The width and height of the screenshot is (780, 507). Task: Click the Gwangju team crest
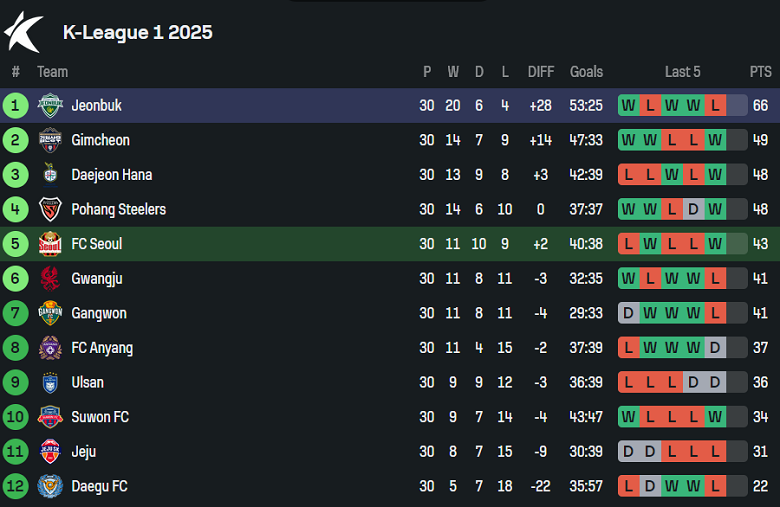click(50, 278)
